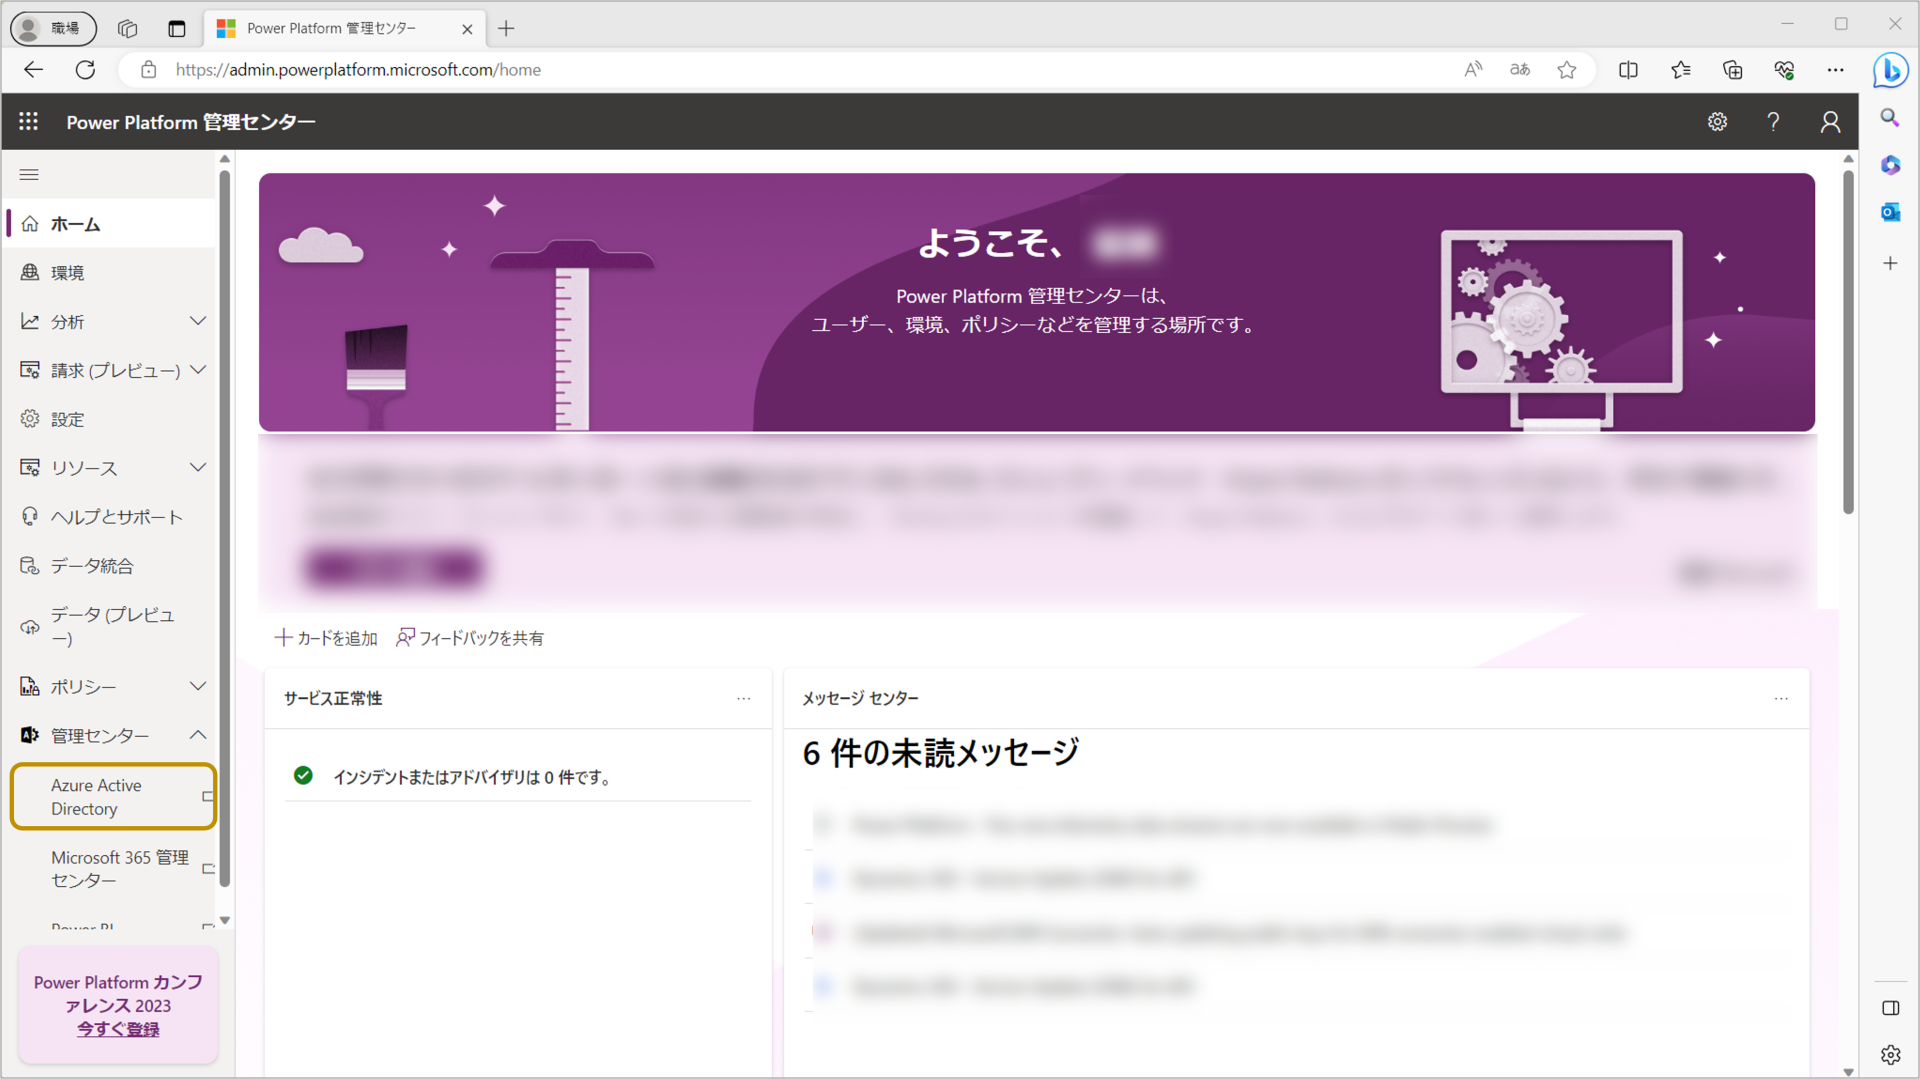Click the plus icon in Edge sidebar
The height and width of the screenshot is (1079, 1920).
click(x=1890, y=263)
